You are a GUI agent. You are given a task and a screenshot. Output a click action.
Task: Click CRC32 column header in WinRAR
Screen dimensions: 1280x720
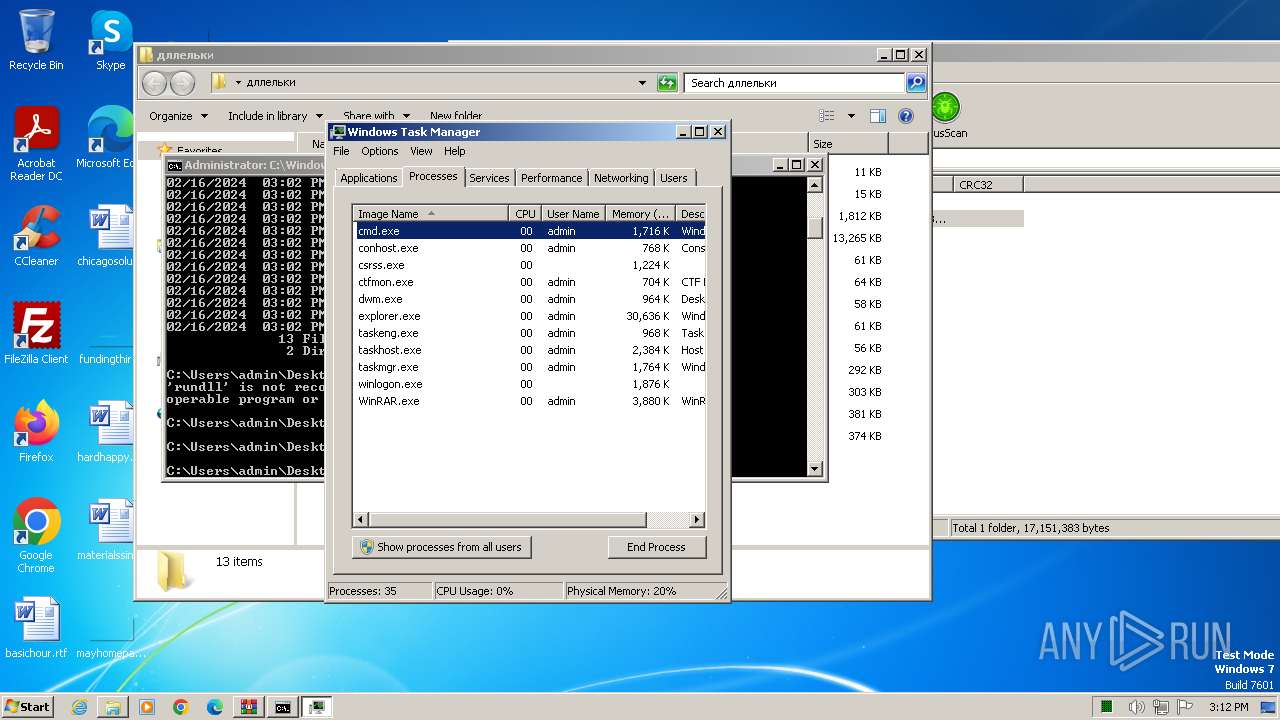pos(987,184)
